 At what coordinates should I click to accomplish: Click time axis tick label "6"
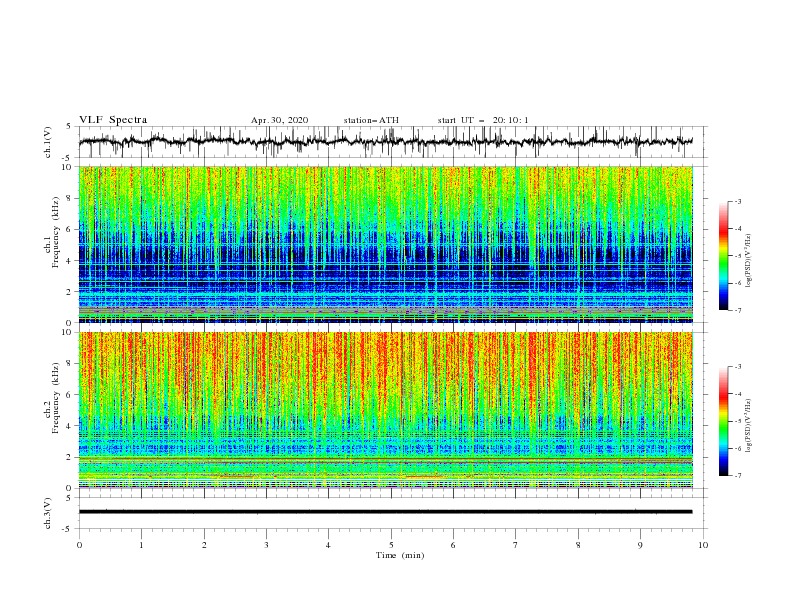tap(453, 545)
